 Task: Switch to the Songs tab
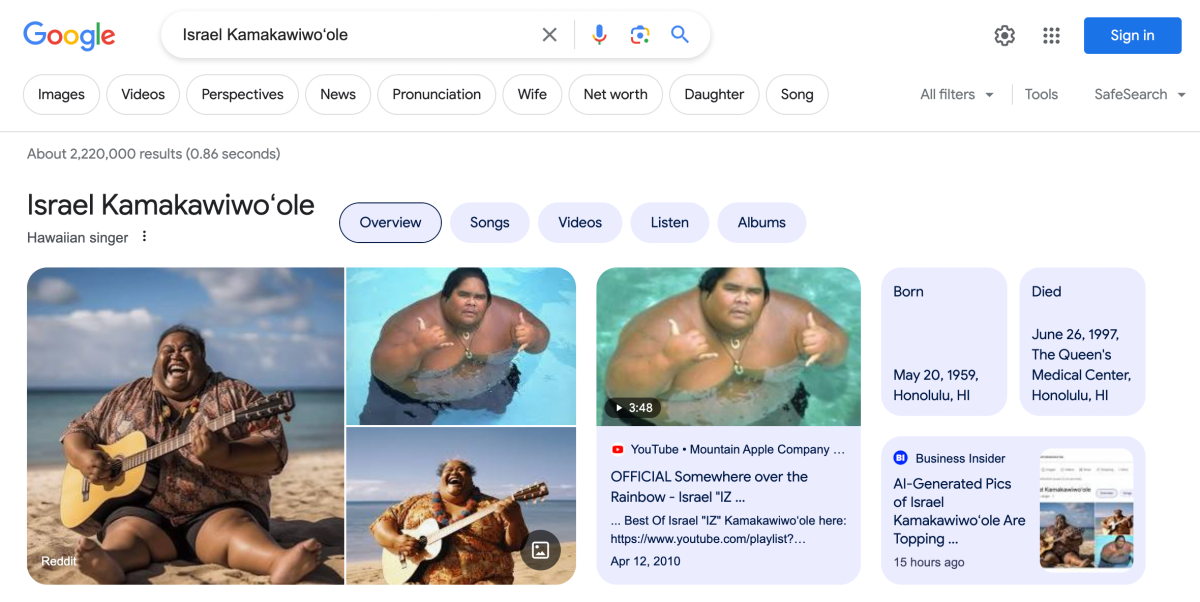[490, 223]
